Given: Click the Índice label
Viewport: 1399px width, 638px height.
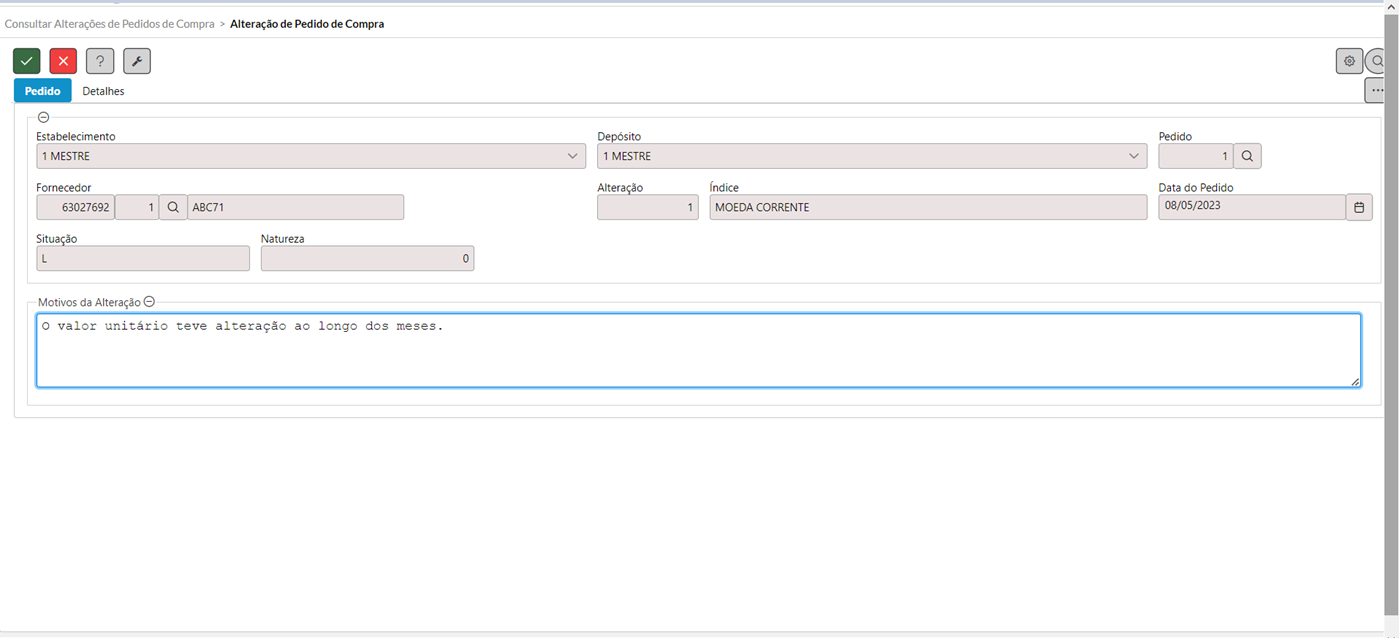Looking at the screenshot, I should tap(724, 187).
